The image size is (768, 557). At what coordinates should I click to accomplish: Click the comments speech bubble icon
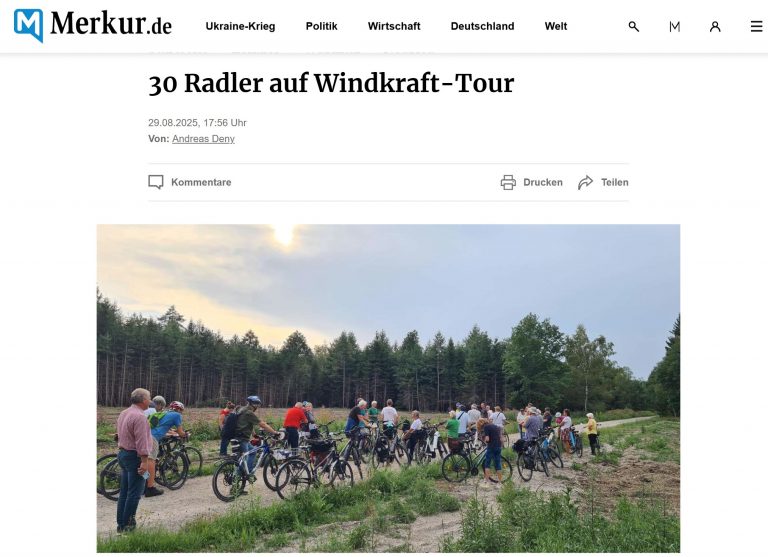coord(156,182)
